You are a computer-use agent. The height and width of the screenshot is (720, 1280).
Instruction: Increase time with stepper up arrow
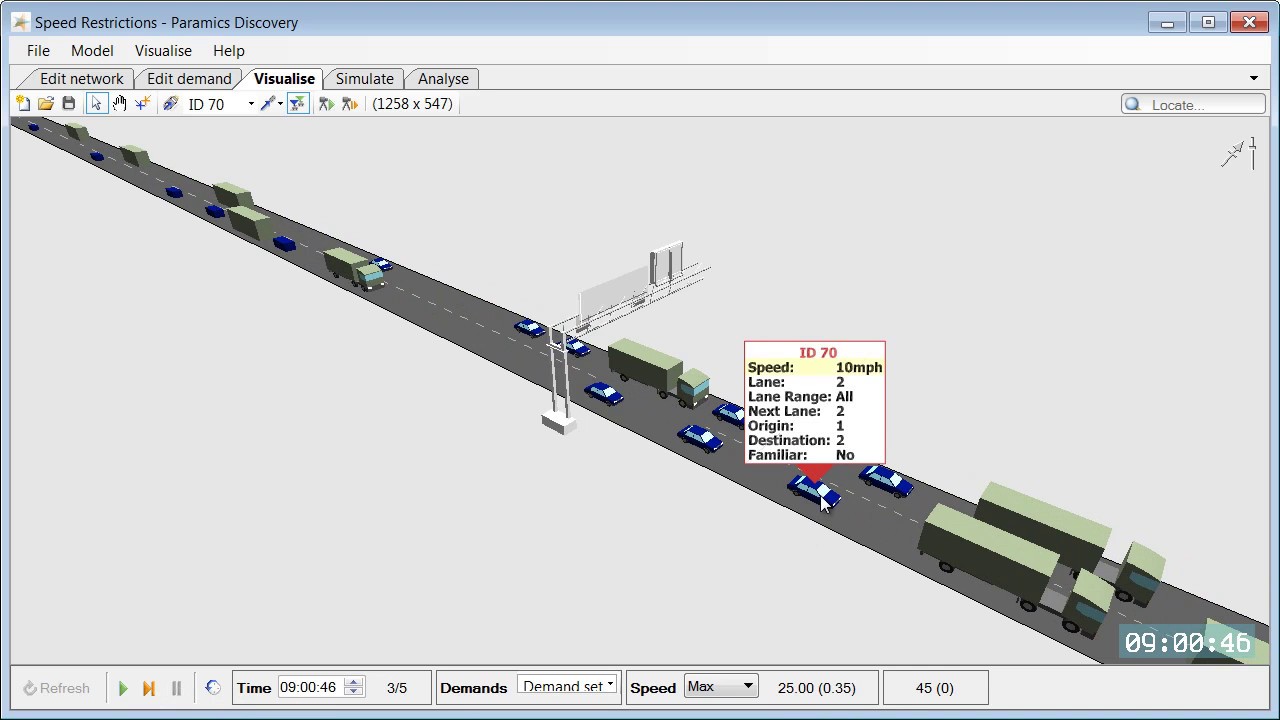pos(353,682)
